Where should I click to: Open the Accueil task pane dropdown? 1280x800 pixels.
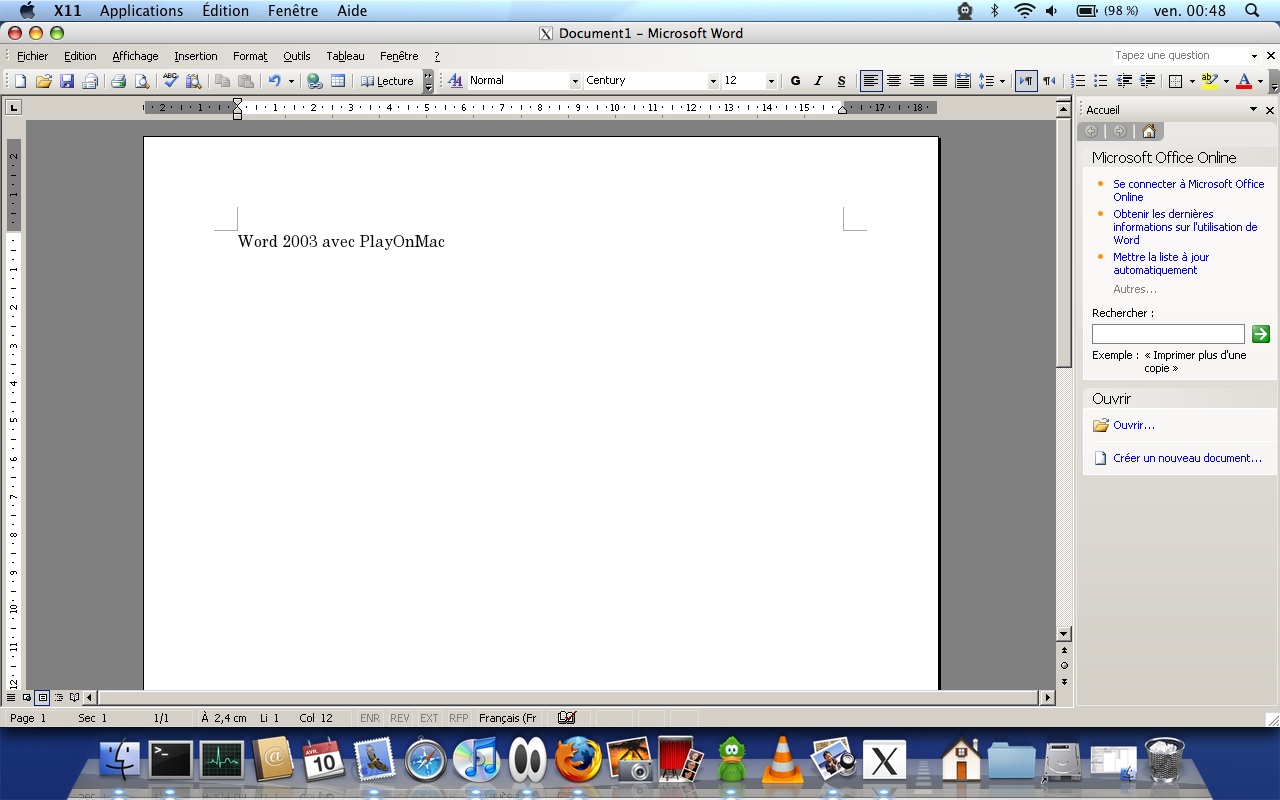[x=1253, y=110]
